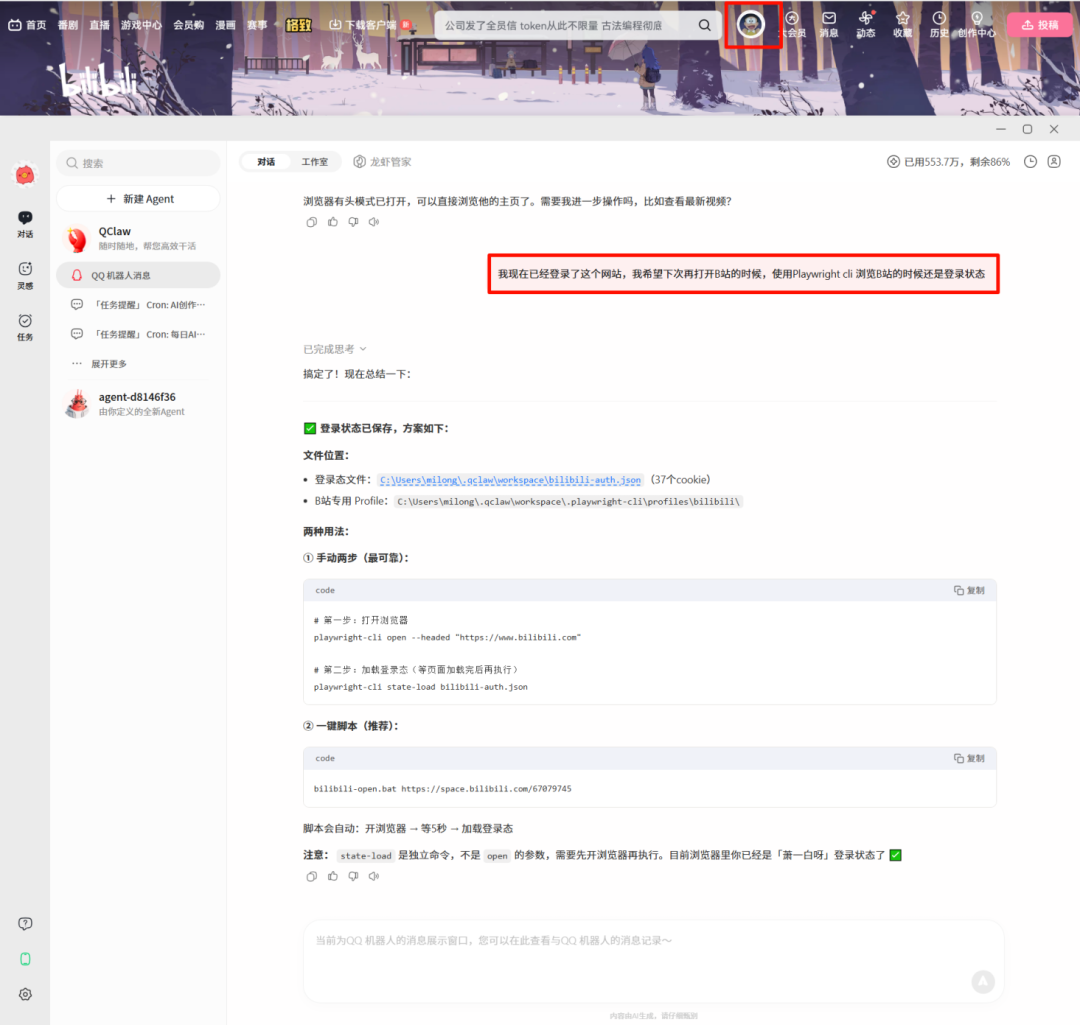Switch to the 工作室 tab
This screenshot has height=1025, width=1080.
[315, 162]
